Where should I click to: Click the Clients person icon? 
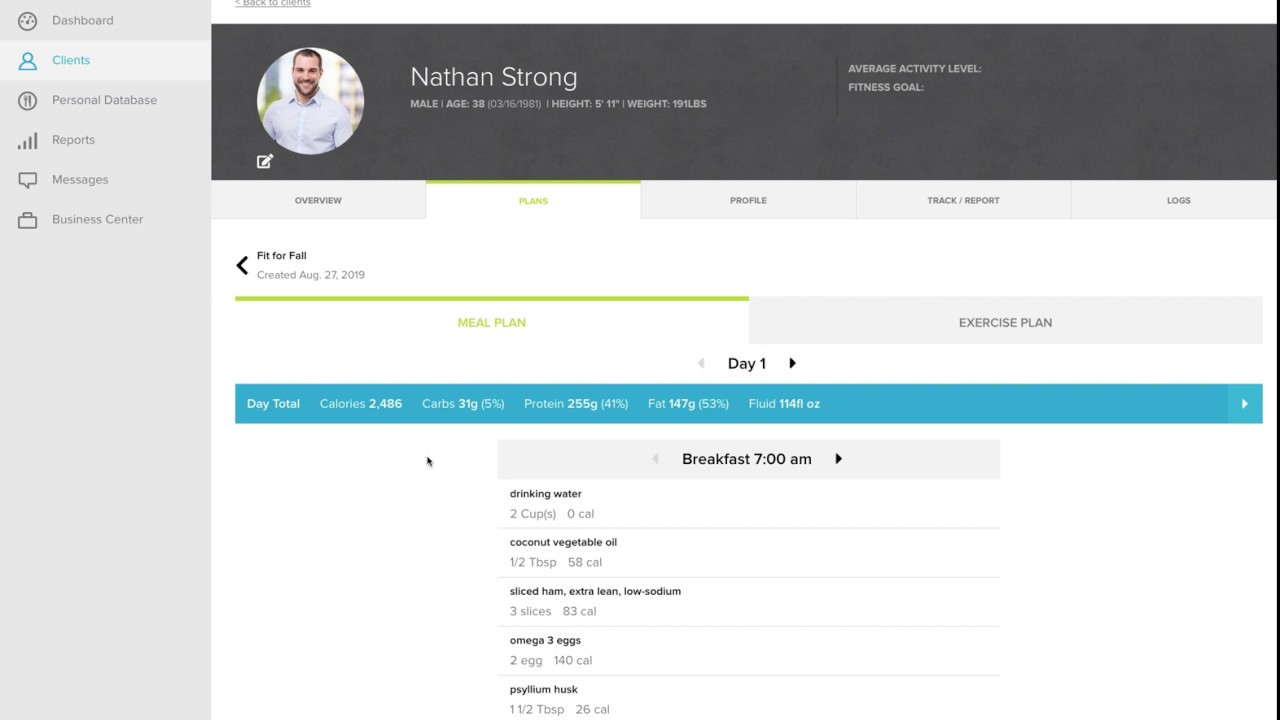click(28, 61)
